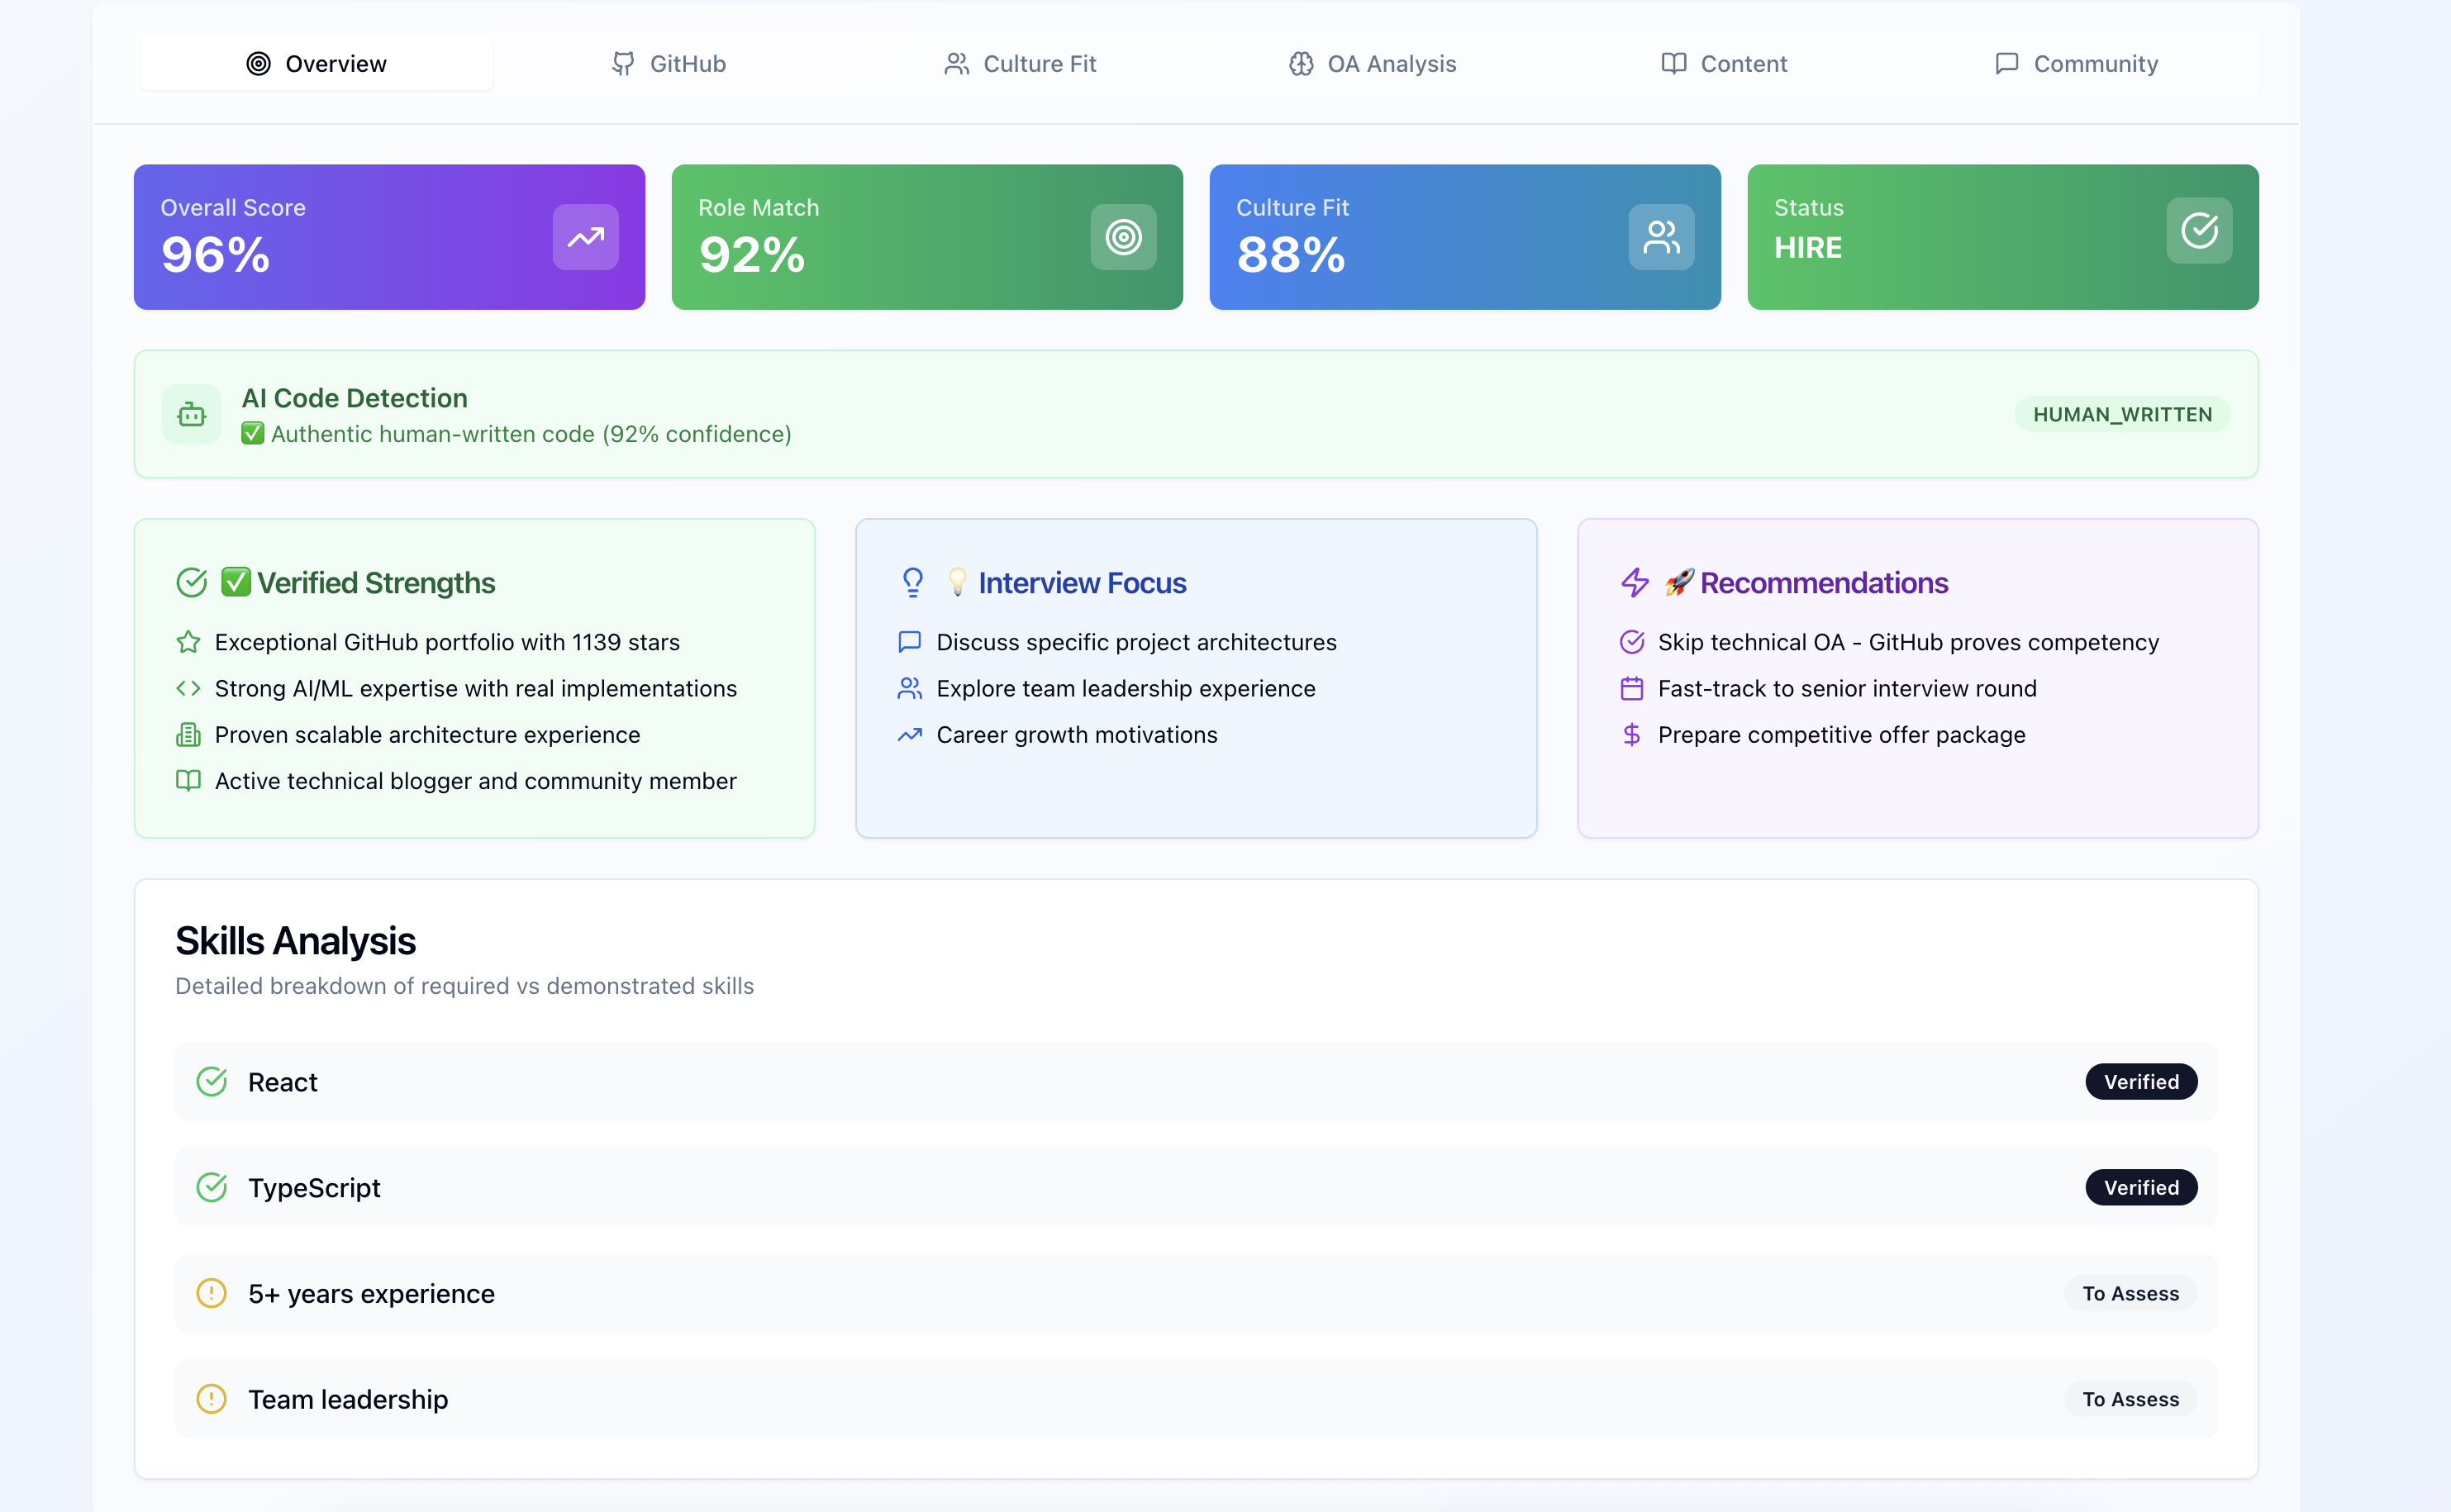Image resolution: width=2451 pixels, height=1512 pixels.
Task: Click the calendar icon for Fast-track interview
Action: coord(1632,689)
